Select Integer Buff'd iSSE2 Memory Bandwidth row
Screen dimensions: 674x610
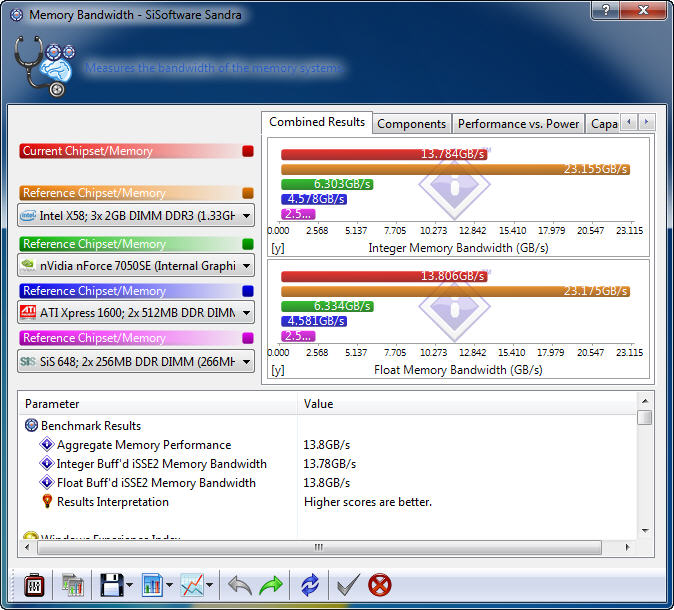click(x=153, y=464)
